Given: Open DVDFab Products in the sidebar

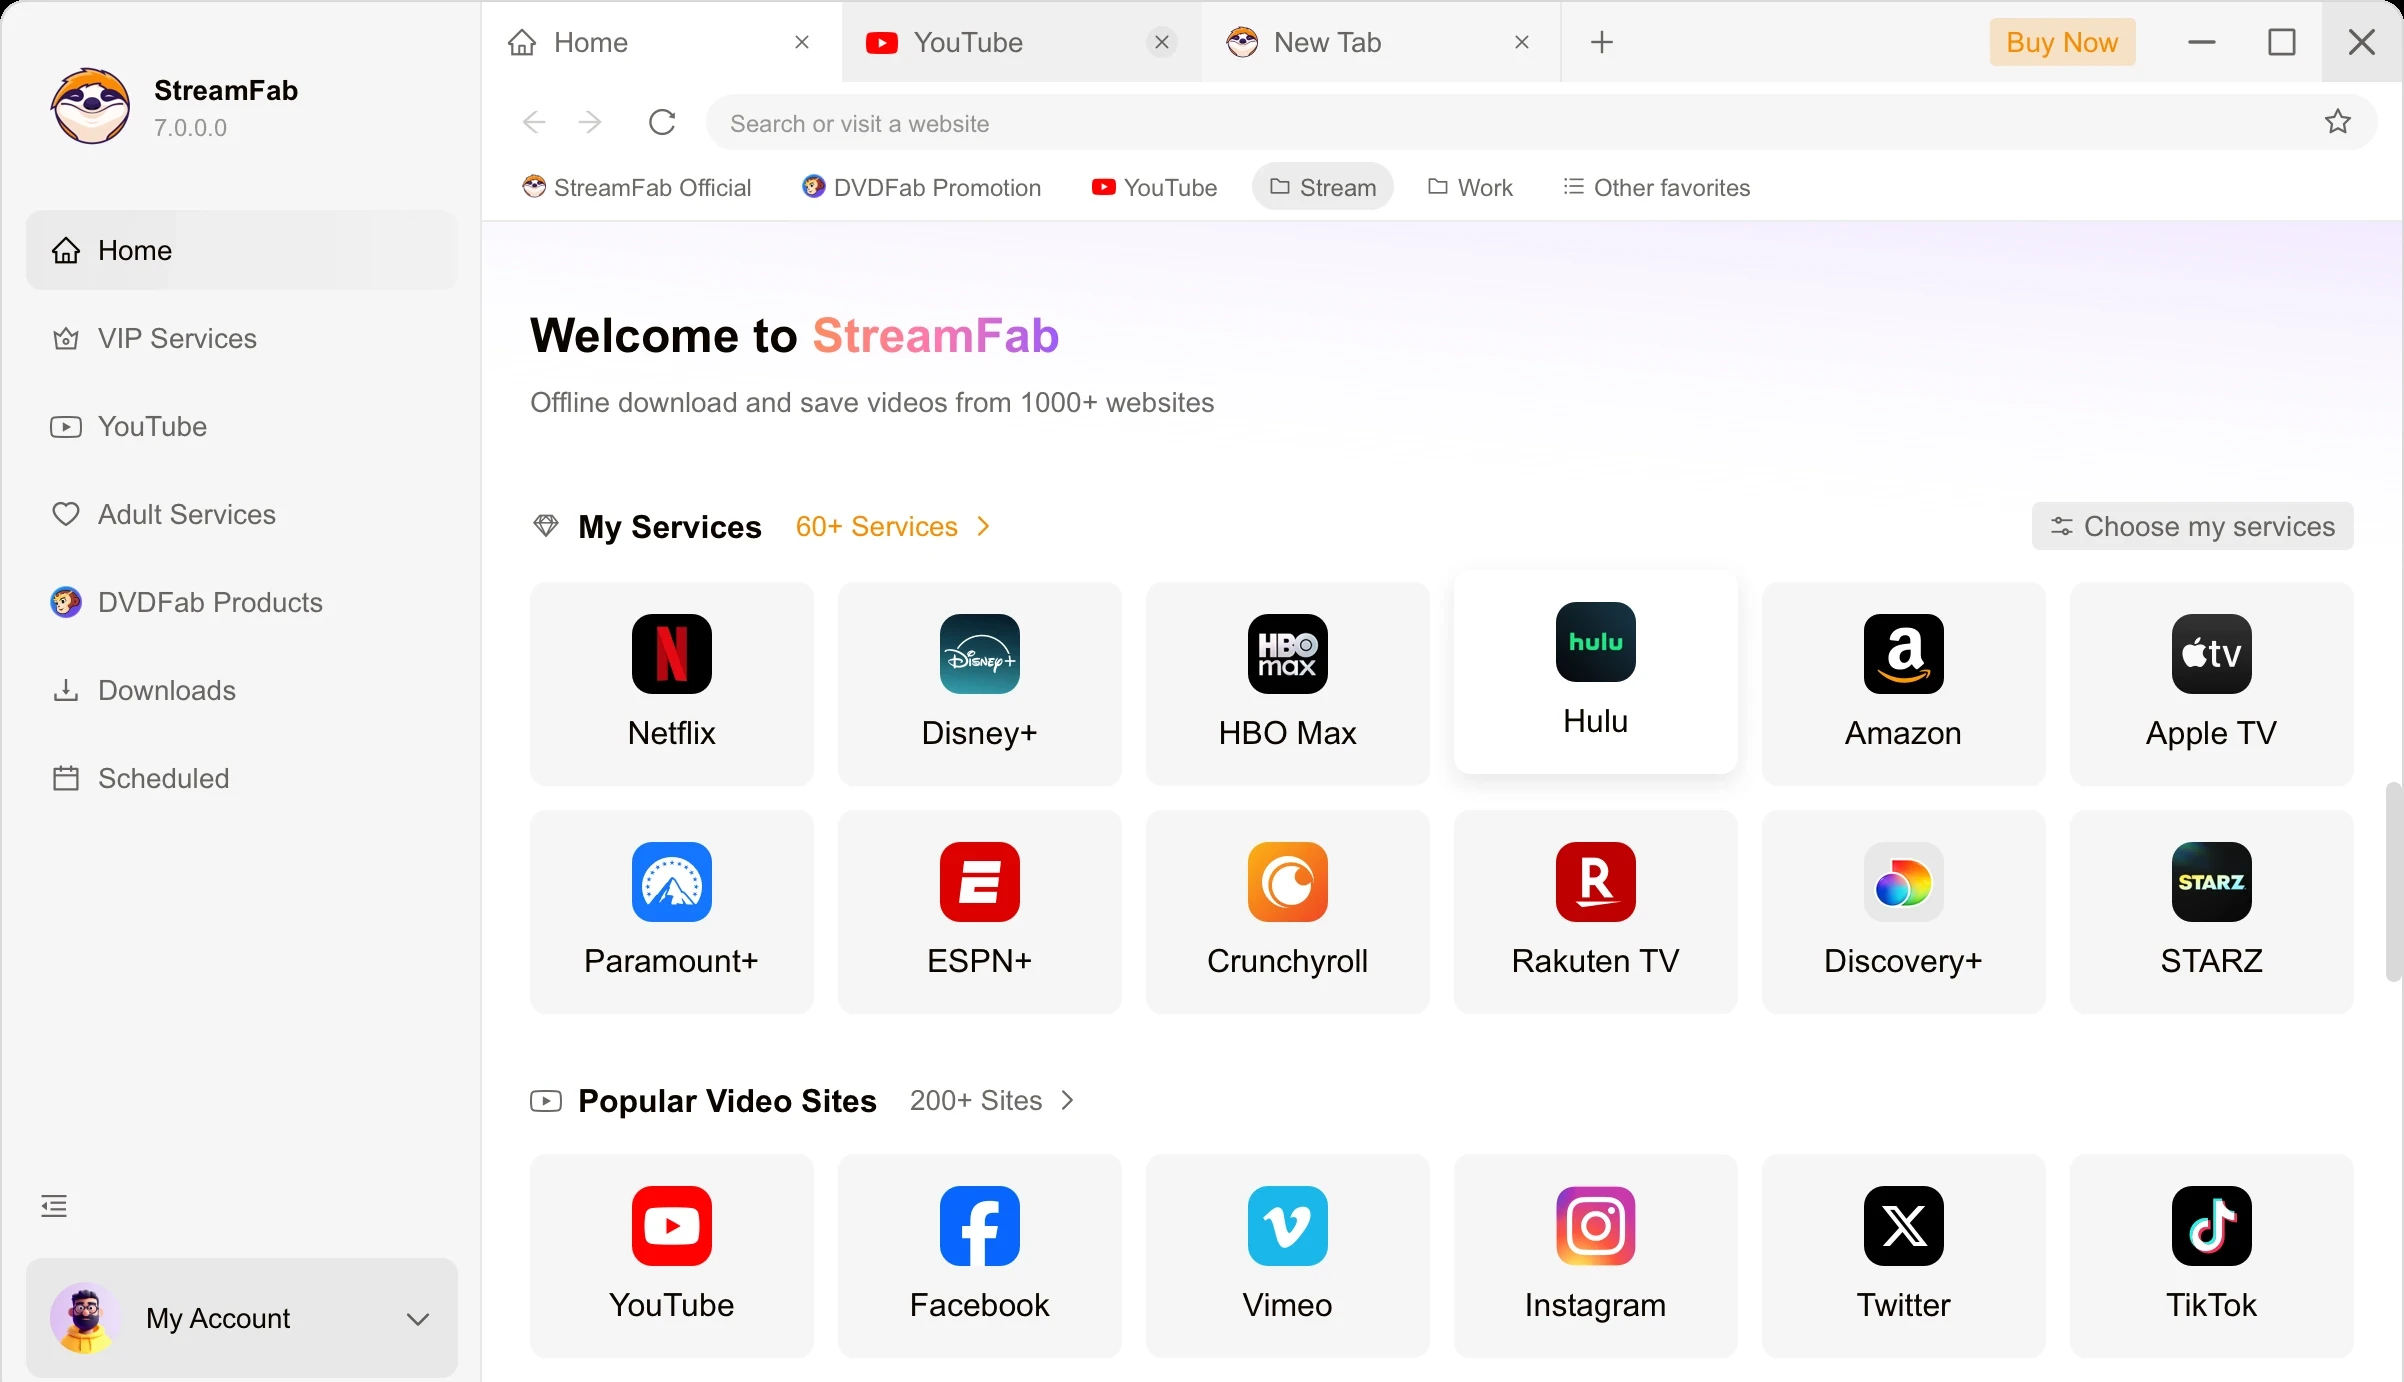Looking at the screenshot, I should pos(242,602).
